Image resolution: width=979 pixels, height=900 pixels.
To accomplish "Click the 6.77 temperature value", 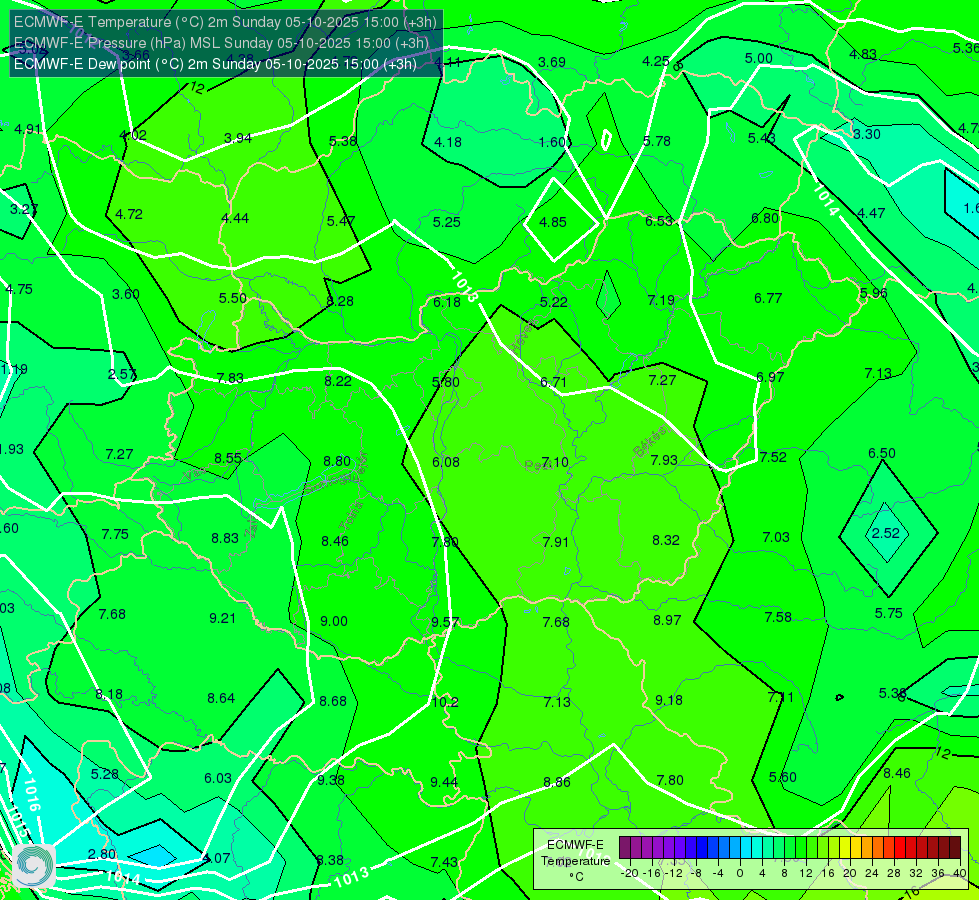I will [x=768, y=298].
